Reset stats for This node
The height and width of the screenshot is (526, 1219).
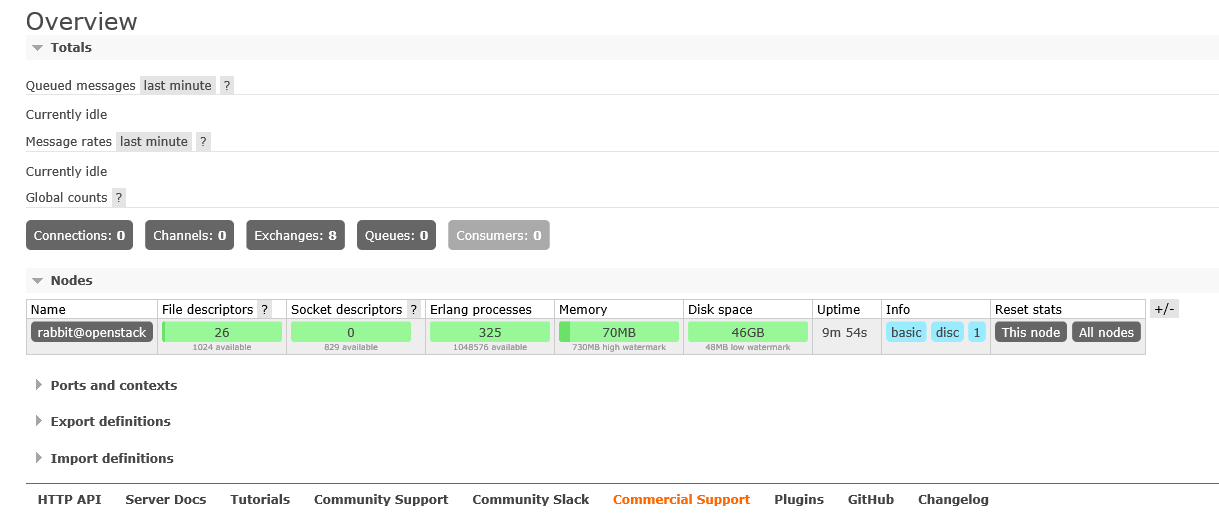(x=1031, y=332)
